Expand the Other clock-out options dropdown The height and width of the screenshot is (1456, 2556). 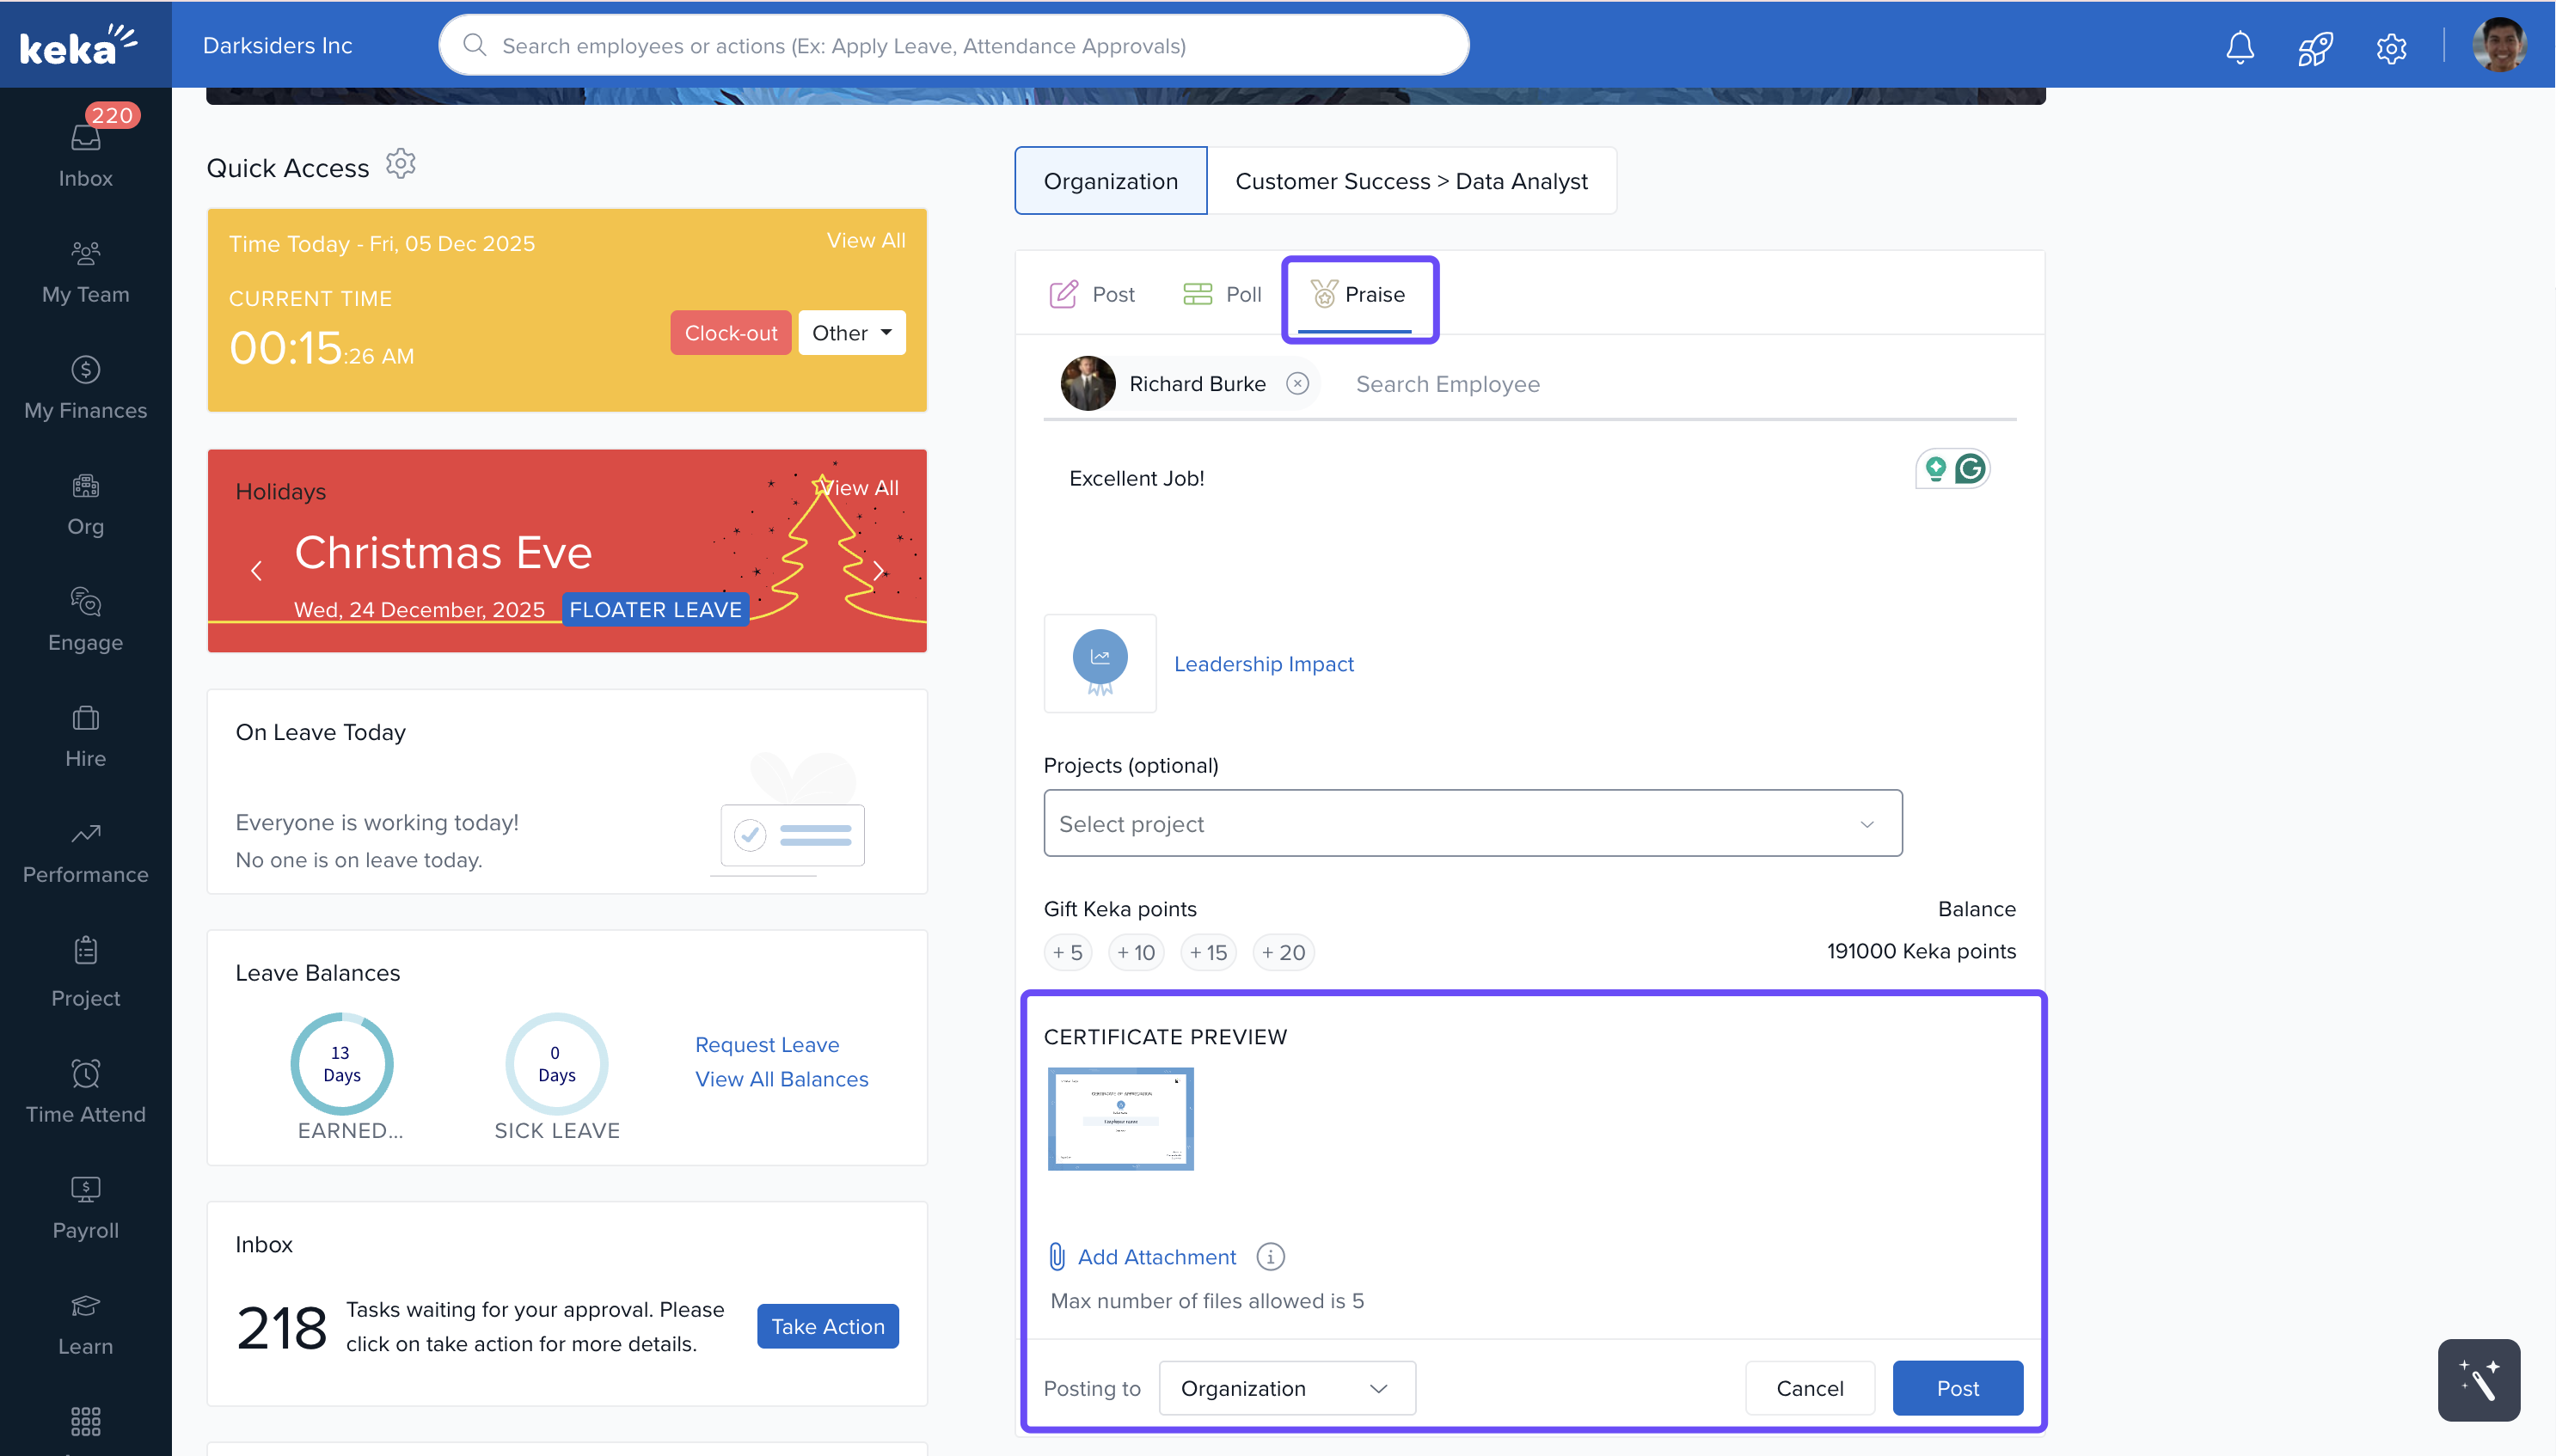[851, 333]
